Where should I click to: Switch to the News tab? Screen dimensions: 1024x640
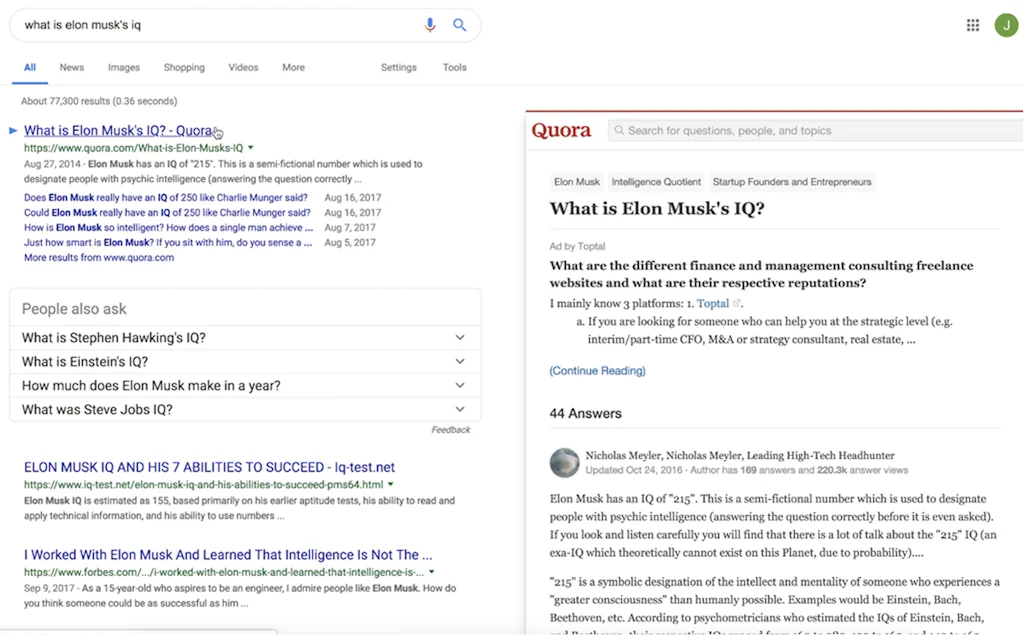pyautogui.click(x=71, y=68)
